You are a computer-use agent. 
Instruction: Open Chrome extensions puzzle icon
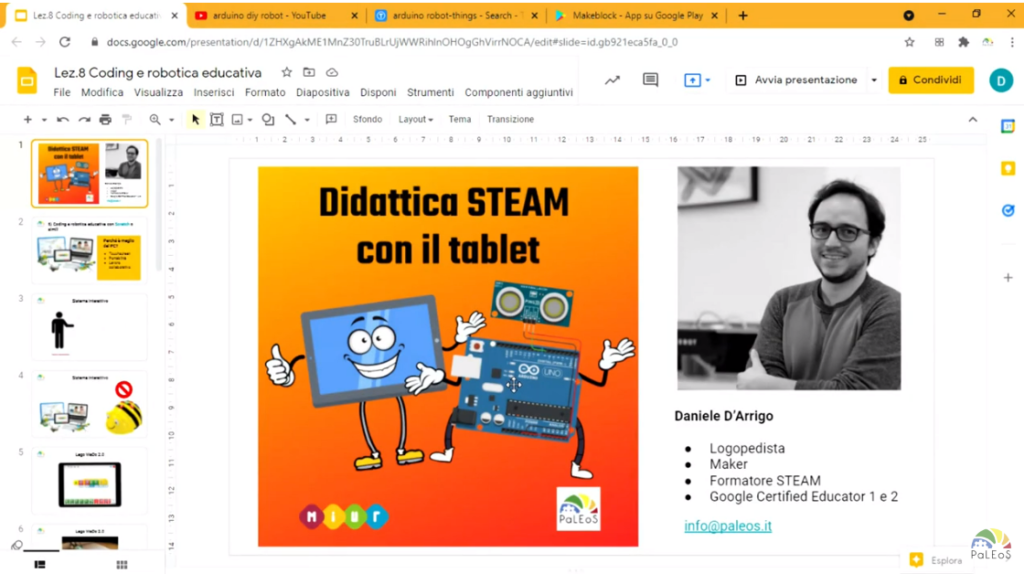pos(963,42)
